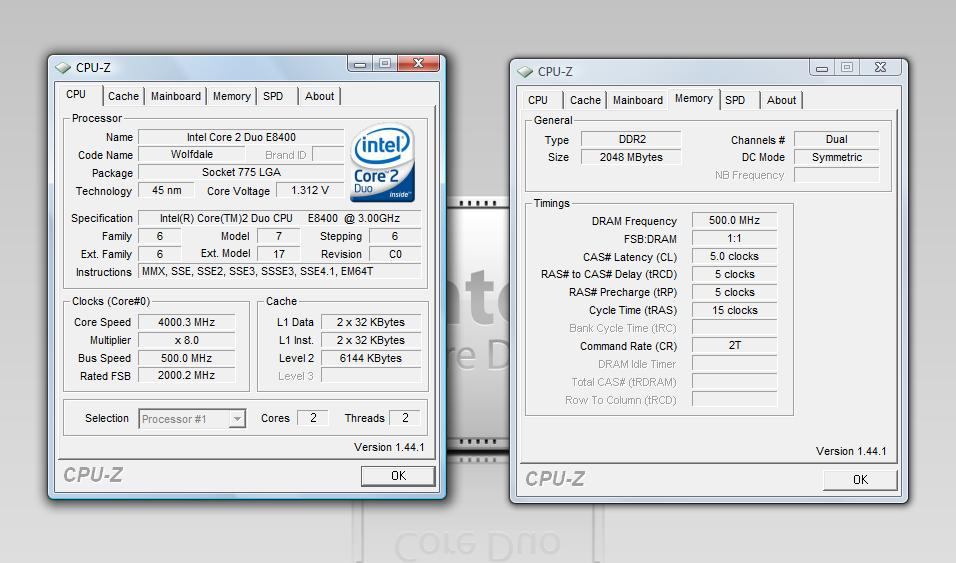Expand the Processor #1 selection dropdown
This screenshot has height=563, width=956.
237,418
